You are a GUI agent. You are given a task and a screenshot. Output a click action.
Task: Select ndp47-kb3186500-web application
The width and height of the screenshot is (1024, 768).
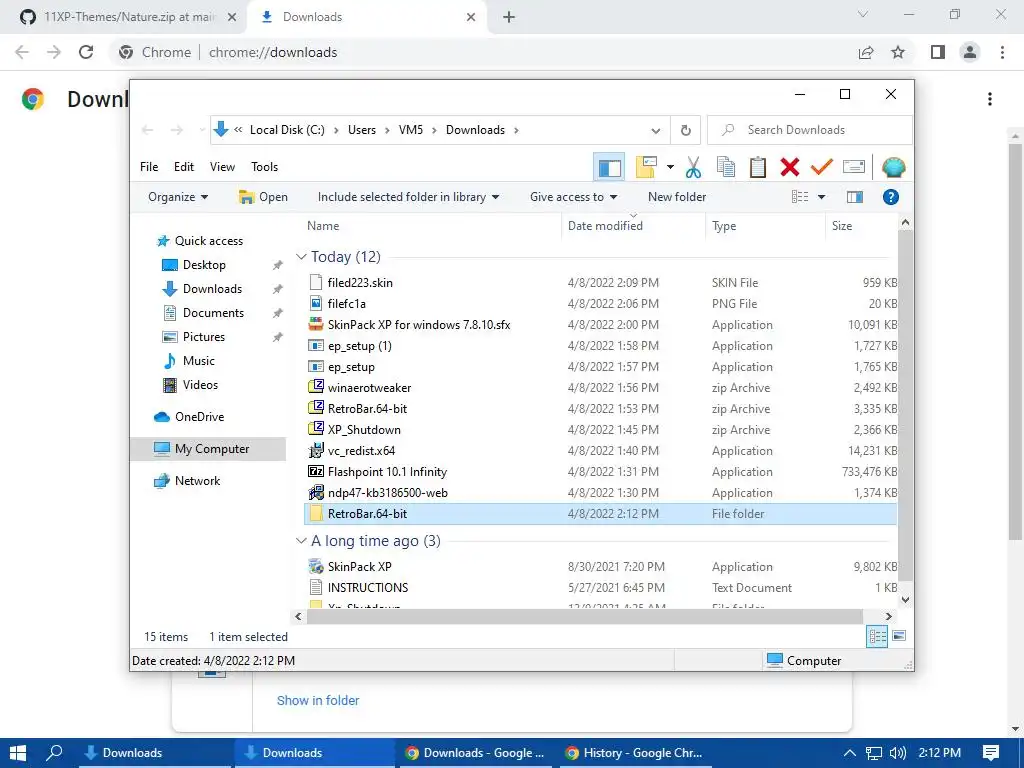click(601, 493)
